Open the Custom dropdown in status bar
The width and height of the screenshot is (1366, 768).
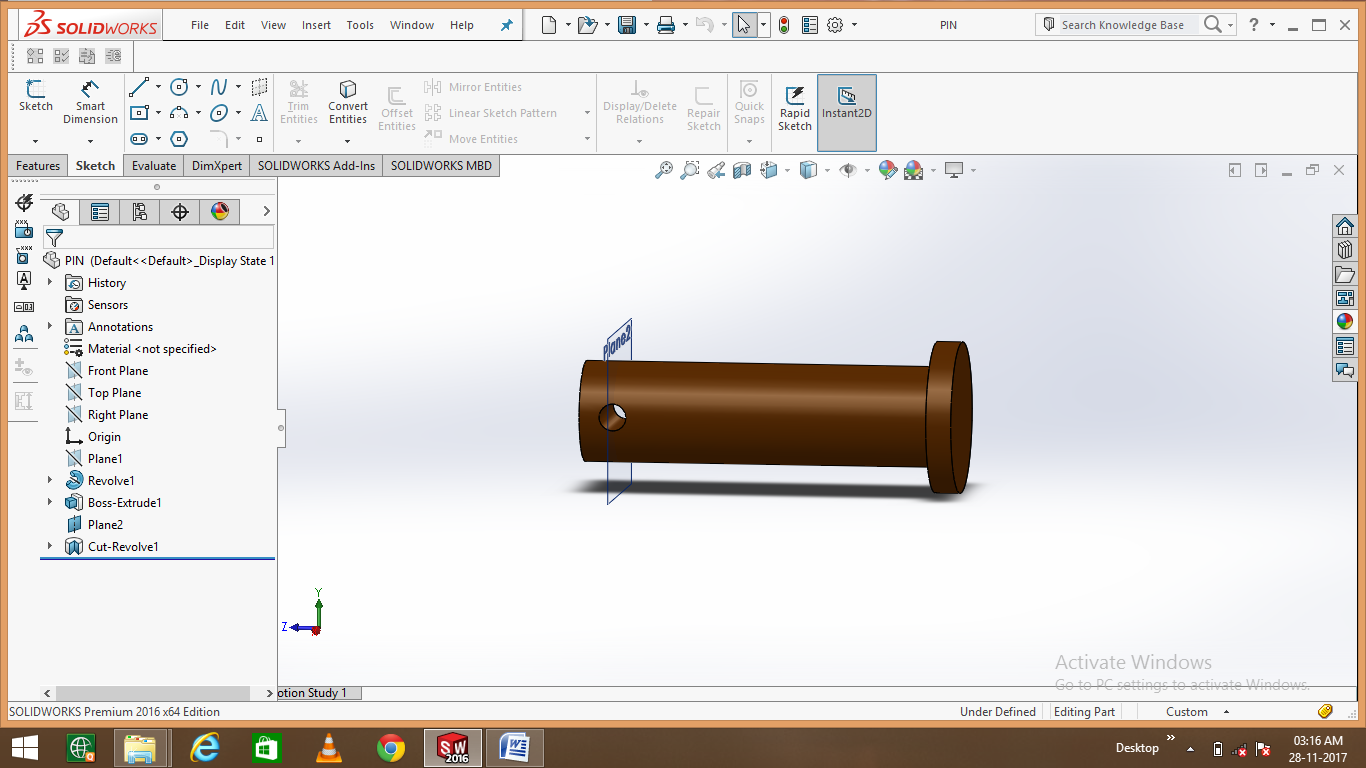(1226, 711)
